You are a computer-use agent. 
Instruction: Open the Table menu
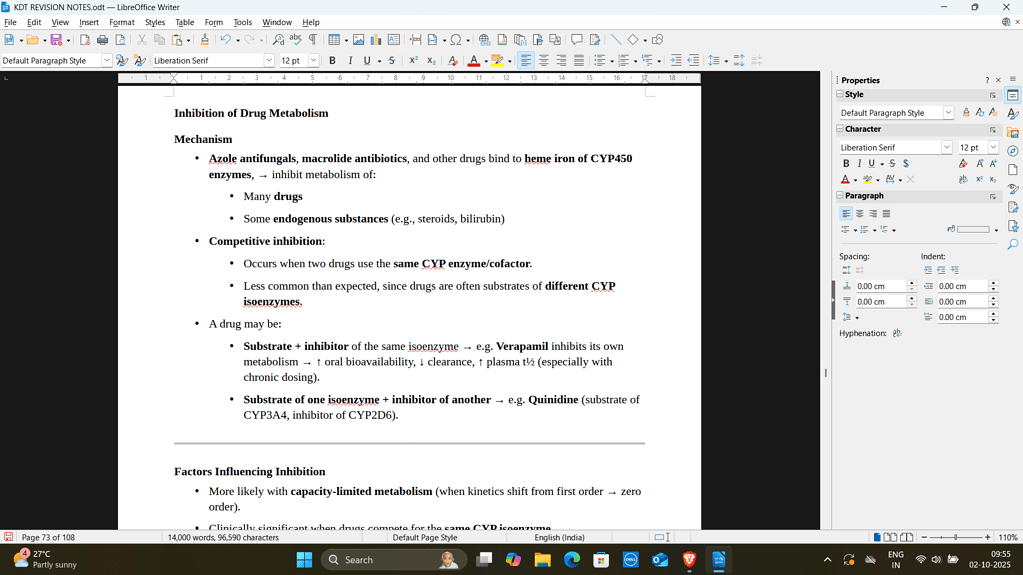185,22
